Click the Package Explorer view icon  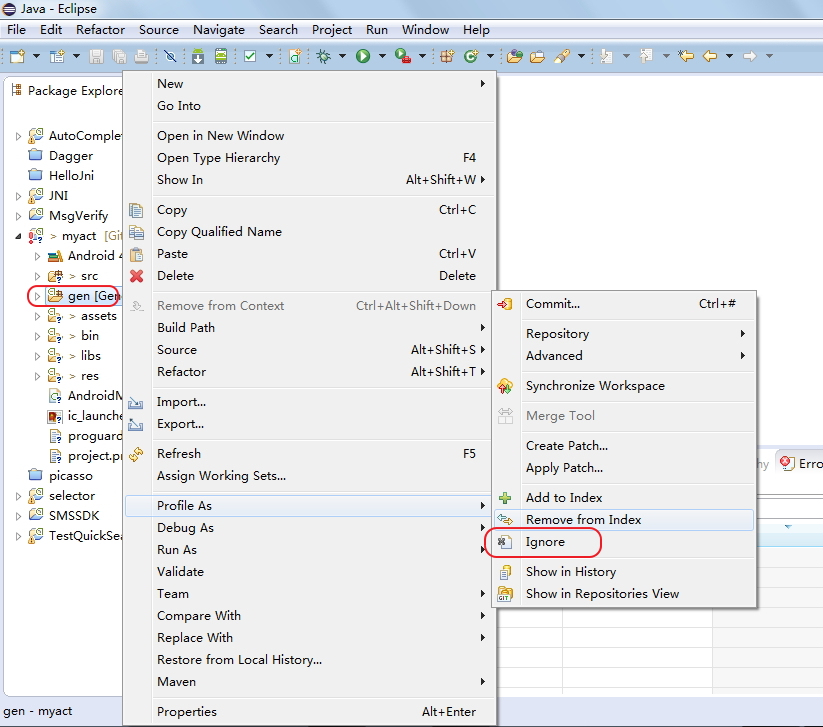(x=17, y=90)
